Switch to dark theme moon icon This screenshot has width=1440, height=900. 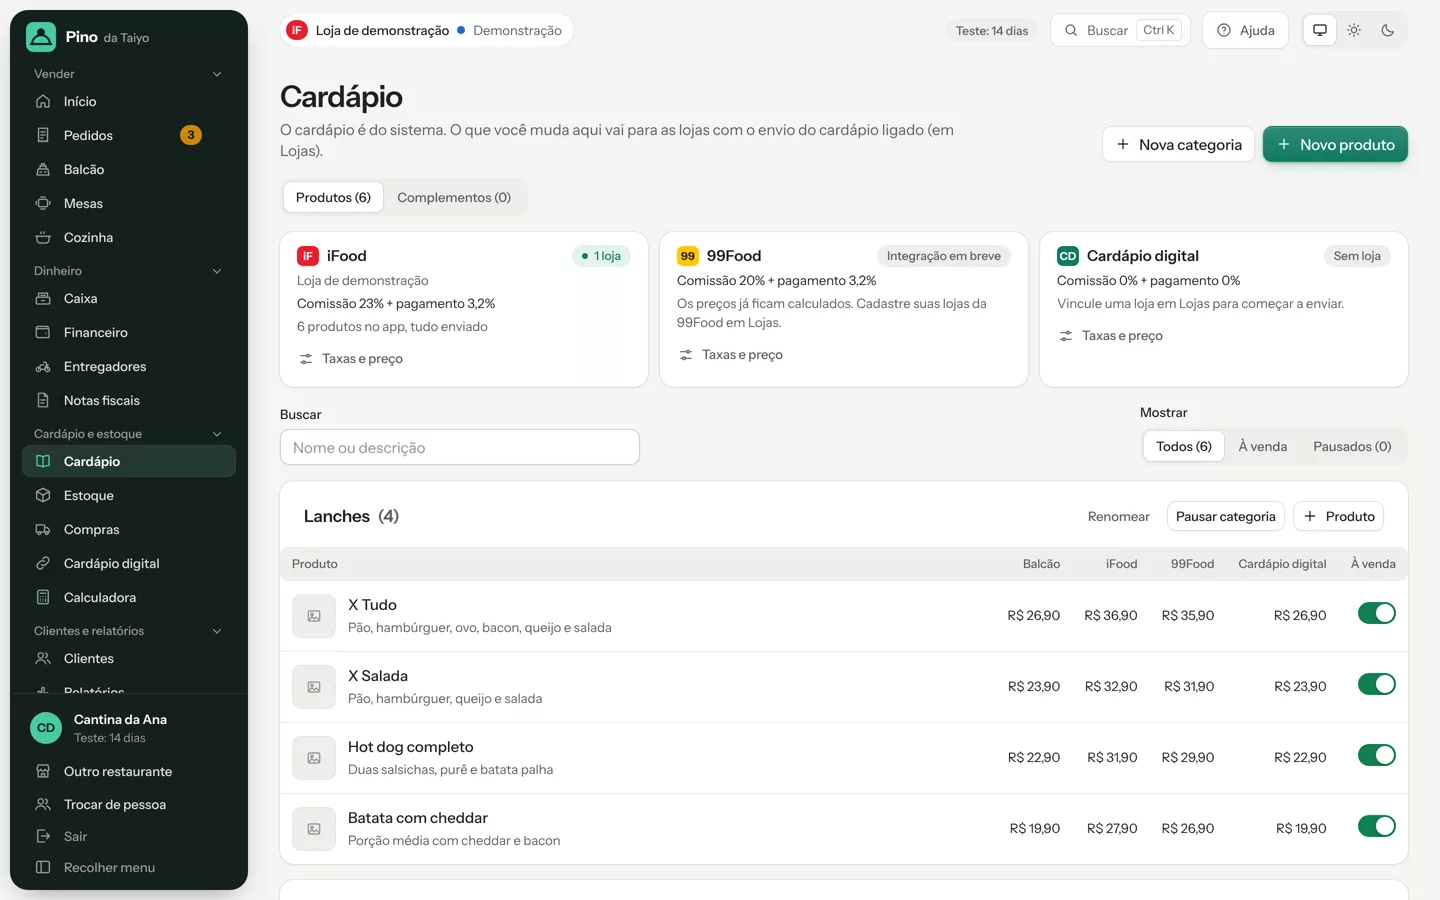coord(1388,30)
